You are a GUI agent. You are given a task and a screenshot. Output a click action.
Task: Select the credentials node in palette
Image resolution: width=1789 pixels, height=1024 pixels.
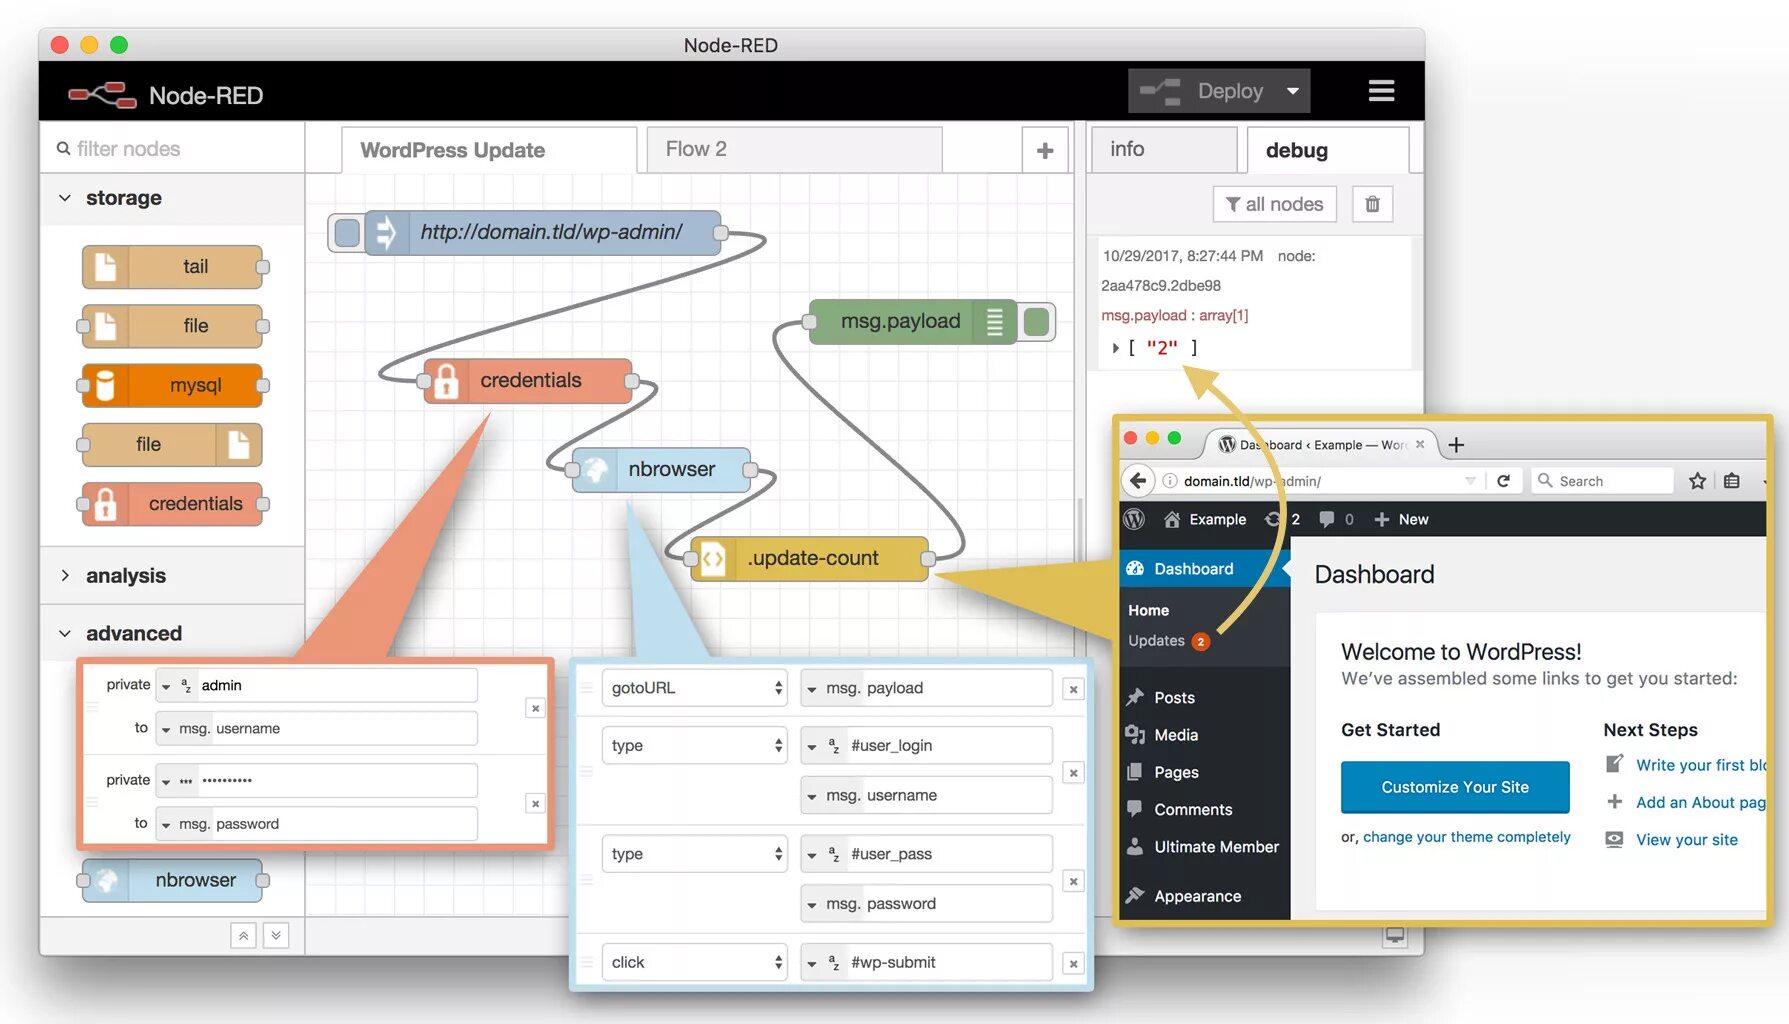[x=172, y=504]
